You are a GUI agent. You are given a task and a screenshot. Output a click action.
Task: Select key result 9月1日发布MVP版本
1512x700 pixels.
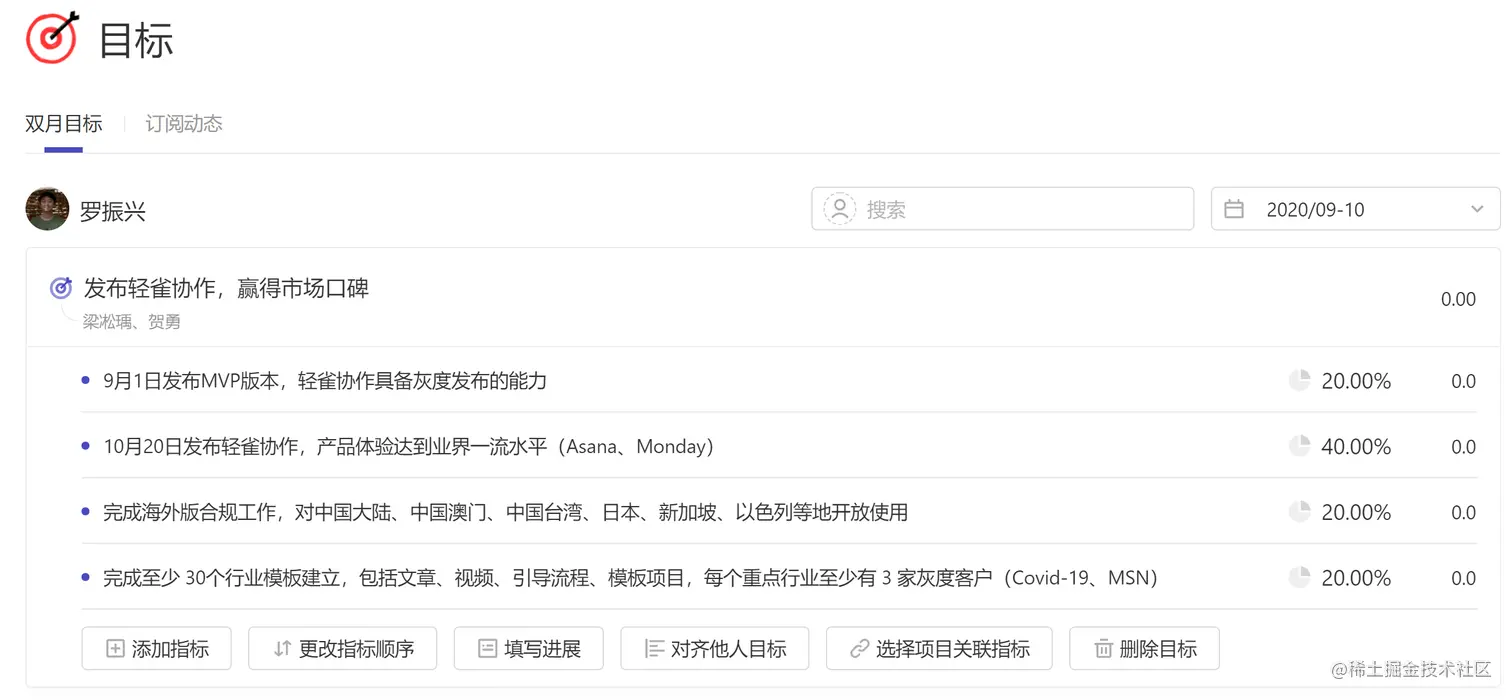coord(325,381)
